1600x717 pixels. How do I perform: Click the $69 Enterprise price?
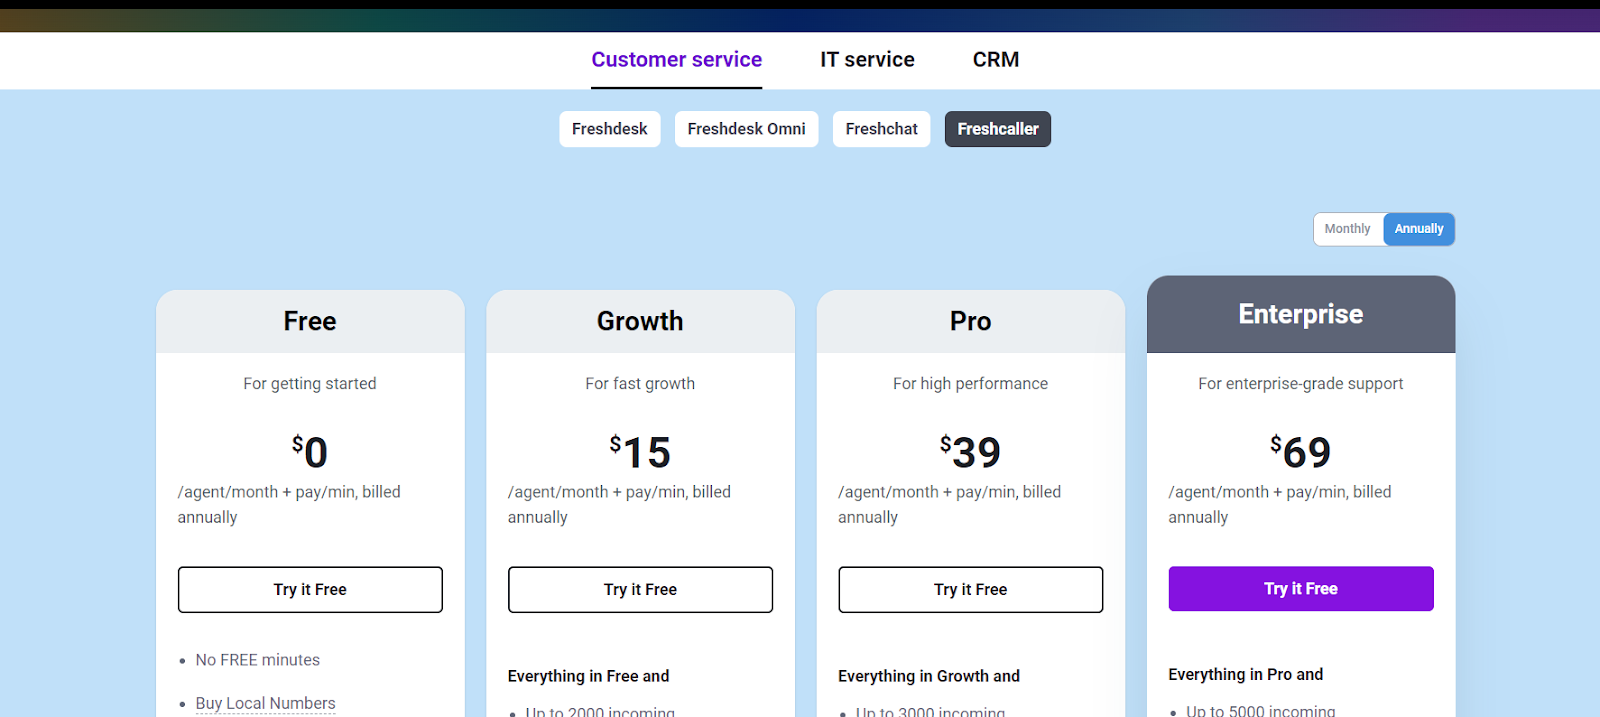pyautogui.click(x=1300, y=452)
